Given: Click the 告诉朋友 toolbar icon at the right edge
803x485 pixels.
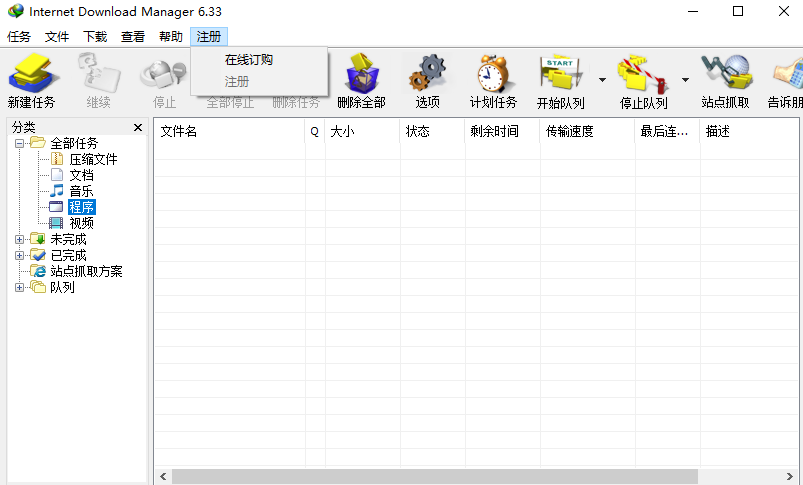Looking at the screenshot, I should click(788, 75).
